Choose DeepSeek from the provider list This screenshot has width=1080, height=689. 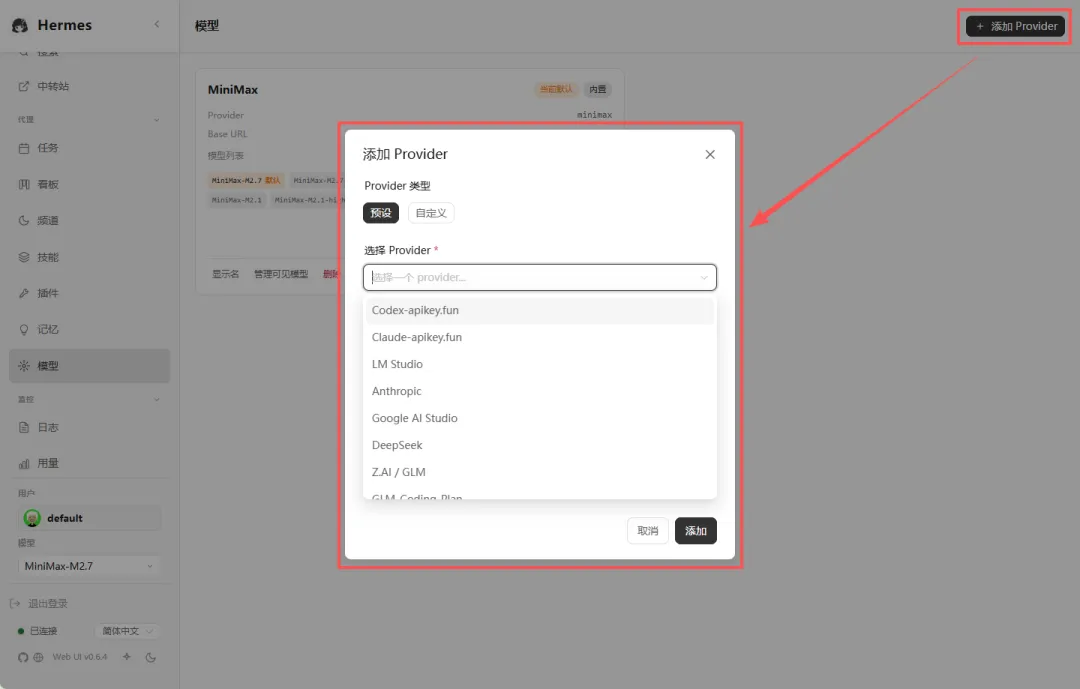[540, 445]
